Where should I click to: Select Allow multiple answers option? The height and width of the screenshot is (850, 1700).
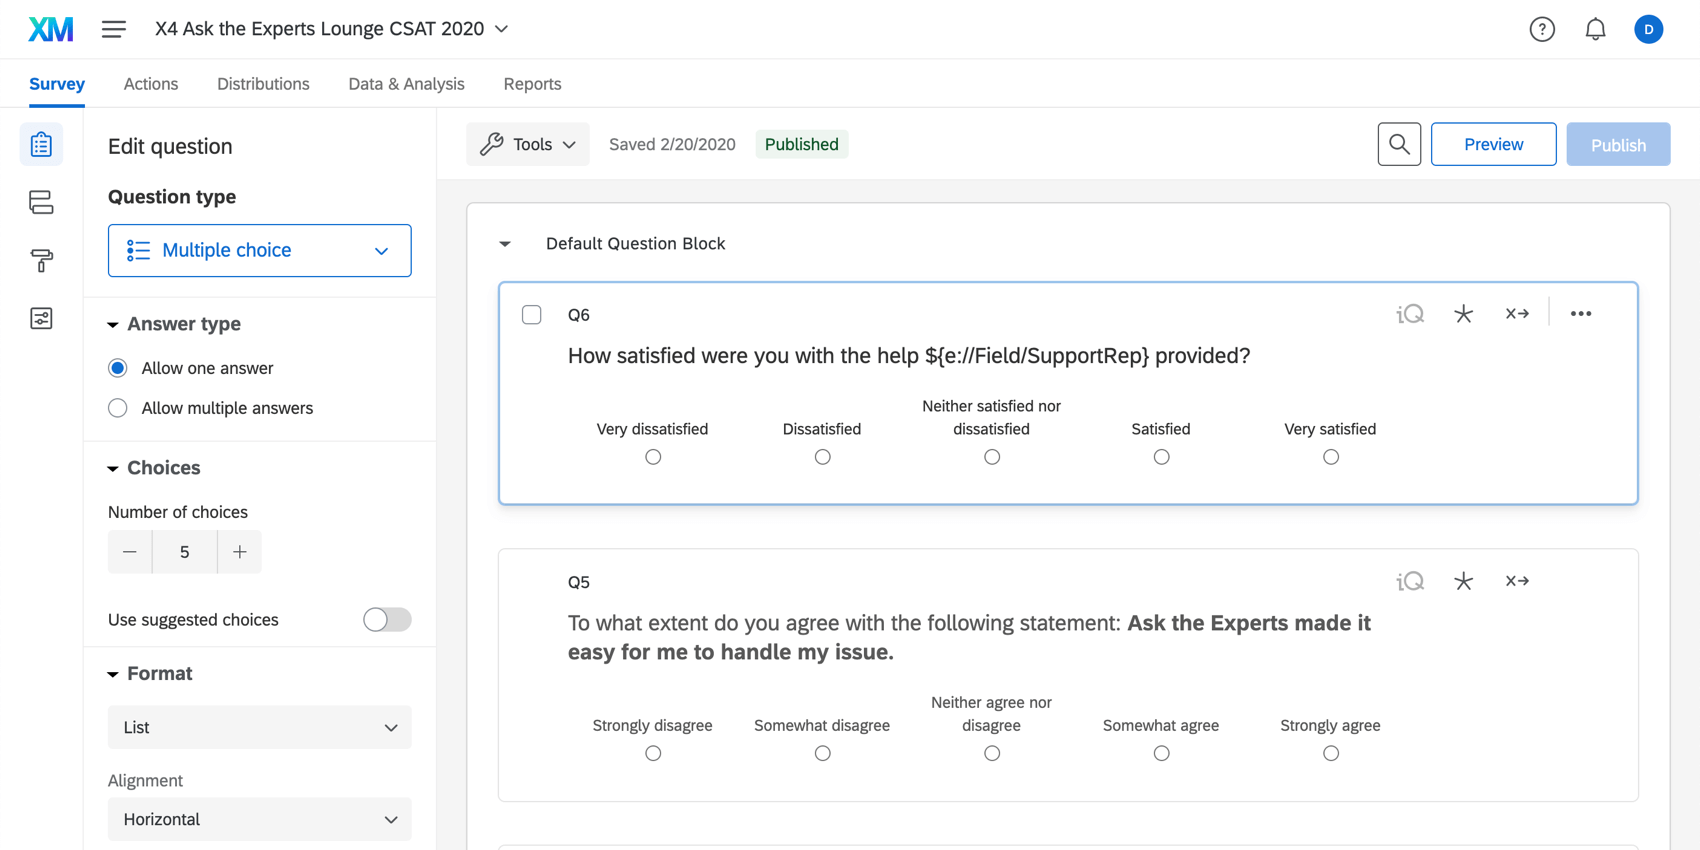[118, 408]
